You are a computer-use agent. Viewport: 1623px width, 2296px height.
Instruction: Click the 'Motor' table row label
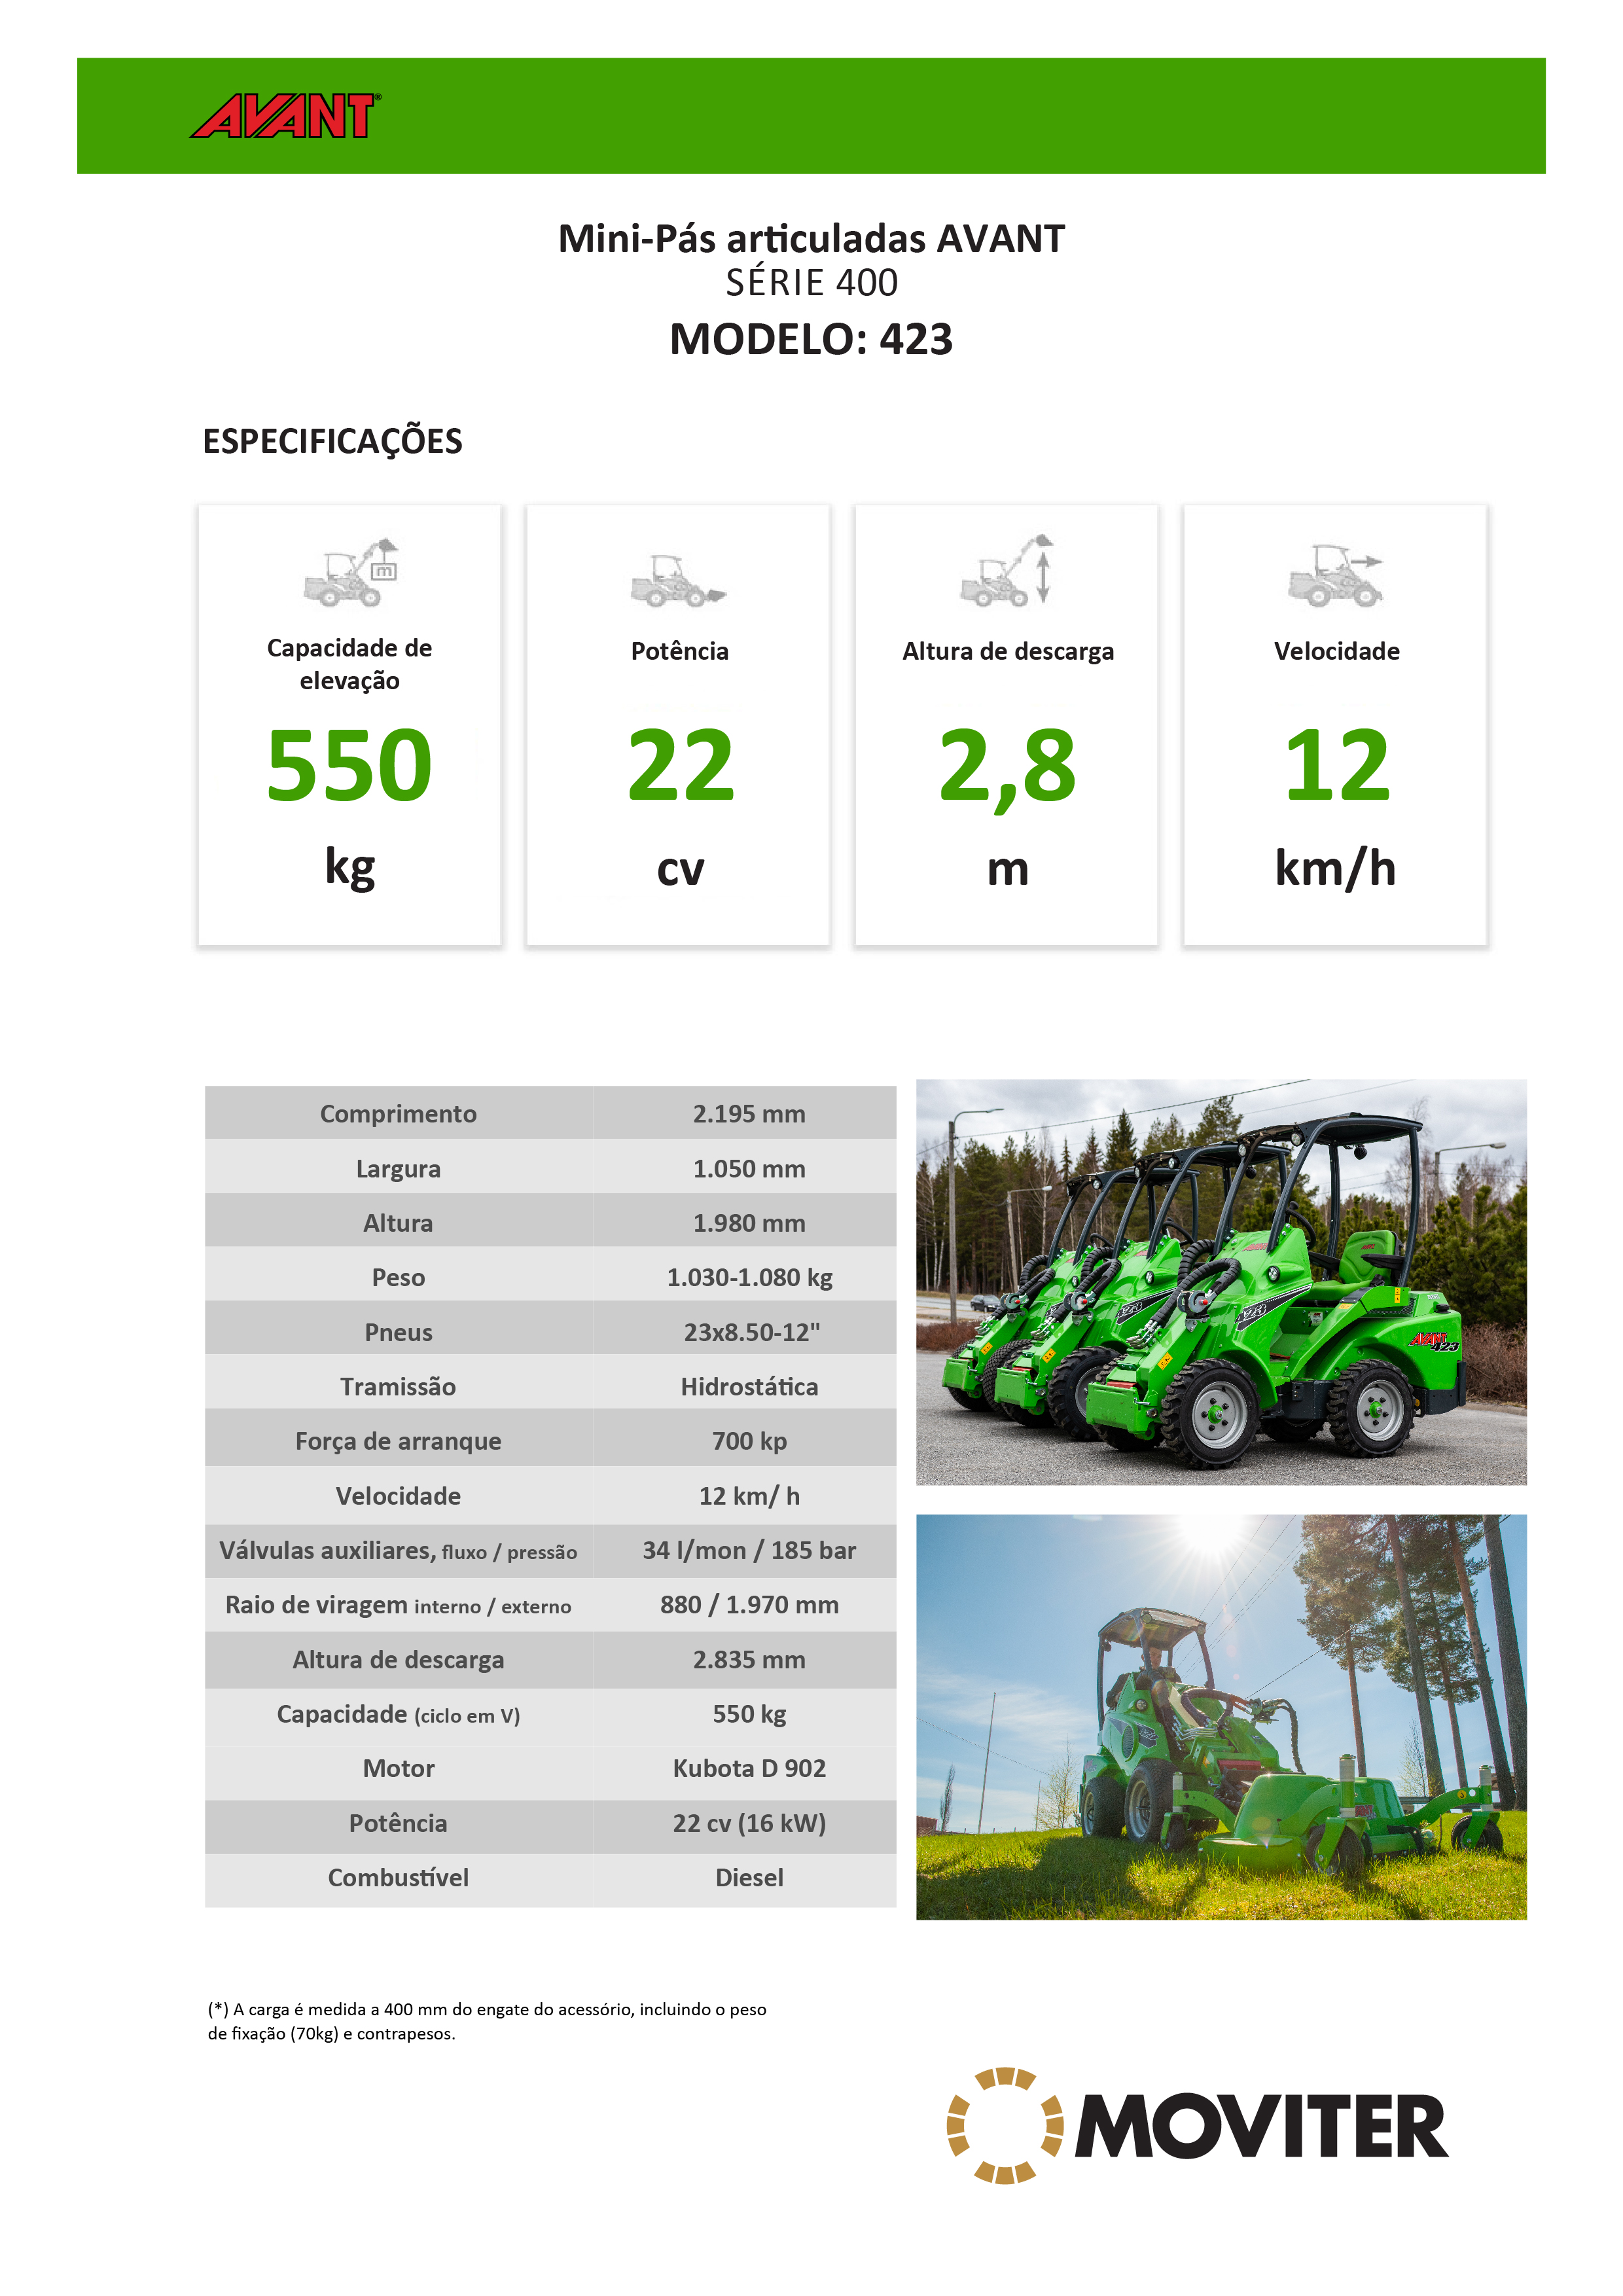[398, 1769]
